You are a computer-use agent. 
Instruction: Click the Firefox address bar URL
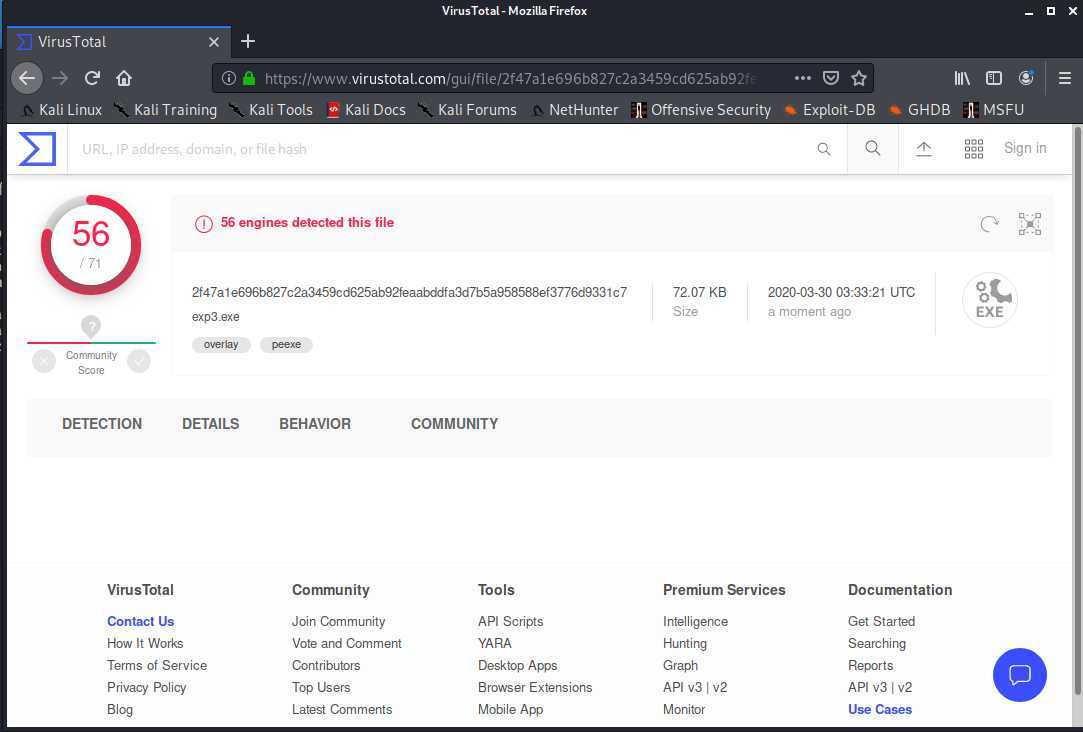click(511, 79)
